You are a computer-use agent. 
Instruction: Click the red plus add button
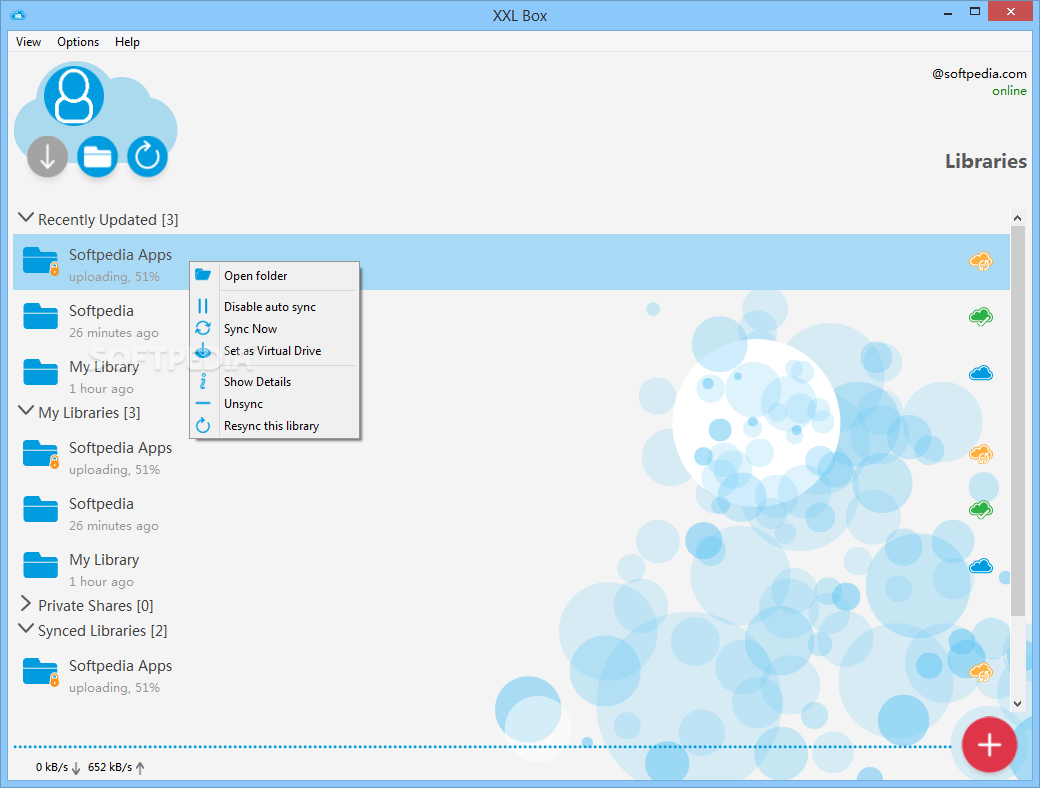tap(989, 745)
